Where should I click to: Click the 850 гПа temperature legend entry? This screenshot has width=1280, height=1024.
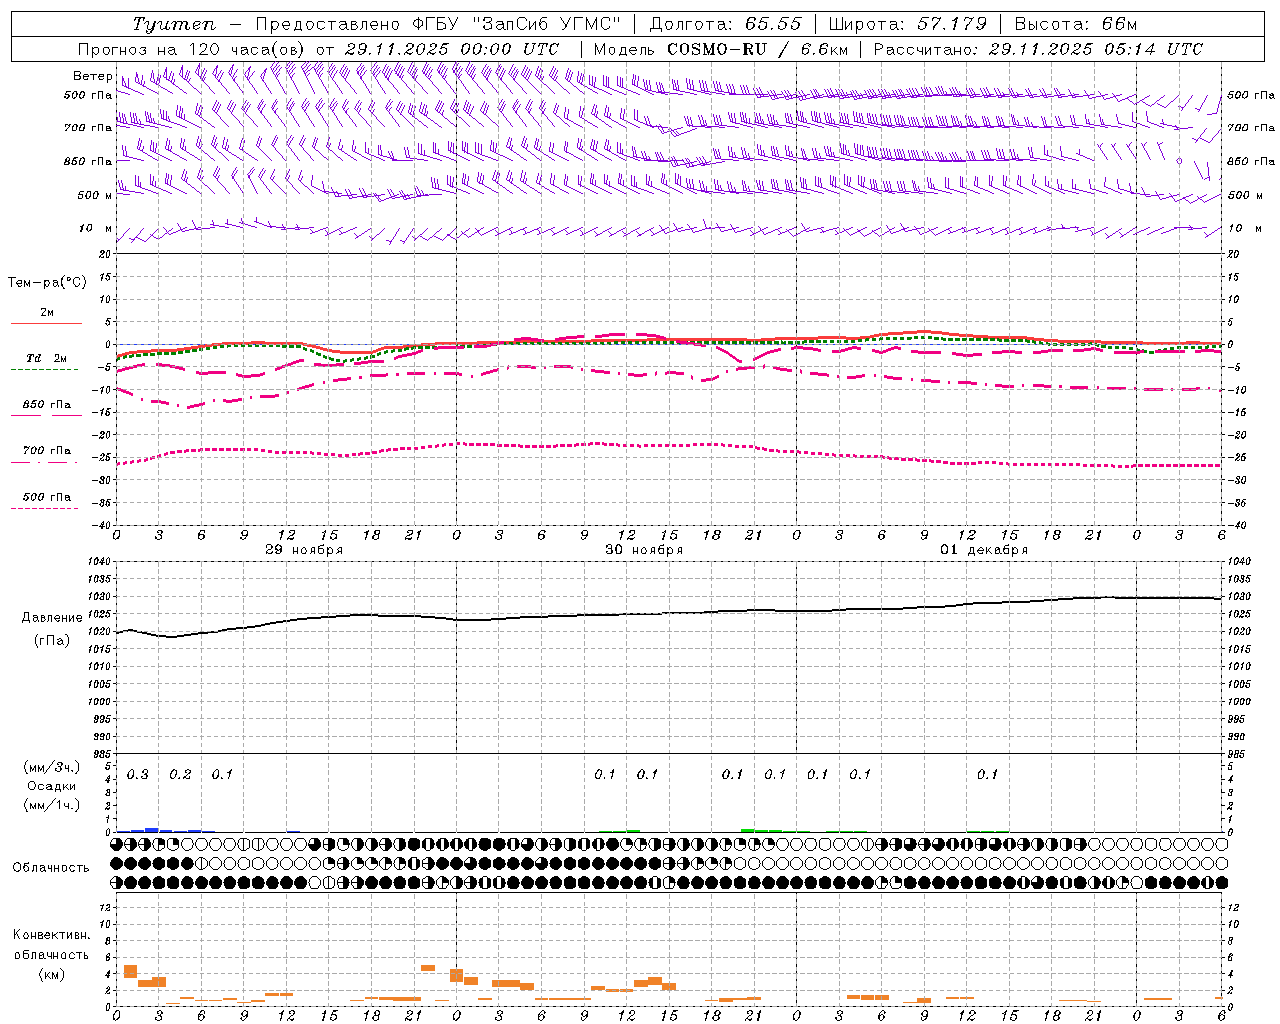46,404
